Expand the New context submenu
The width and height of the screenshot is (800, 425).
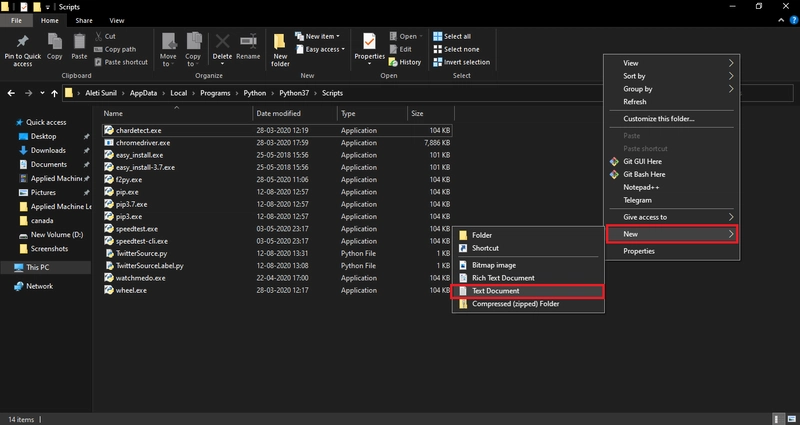point(671,234)
